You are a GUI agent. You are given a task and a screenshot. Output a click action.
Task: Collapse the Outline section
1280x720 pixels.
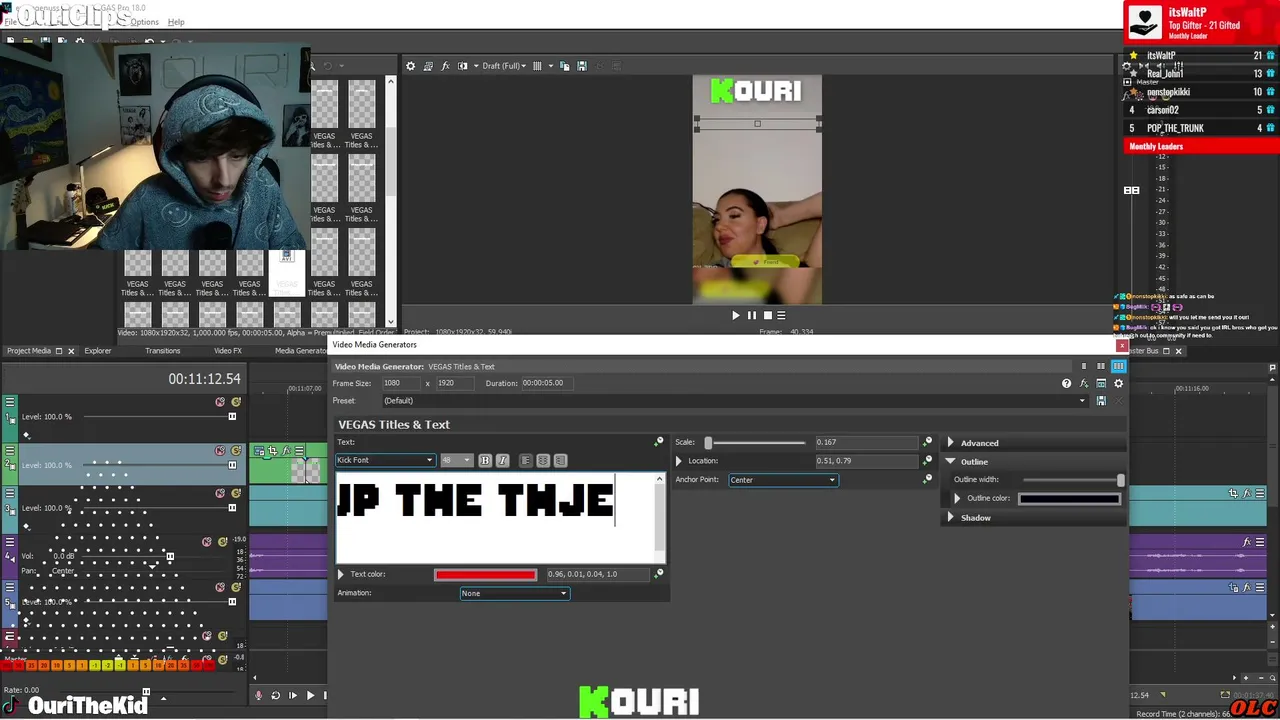951,462
